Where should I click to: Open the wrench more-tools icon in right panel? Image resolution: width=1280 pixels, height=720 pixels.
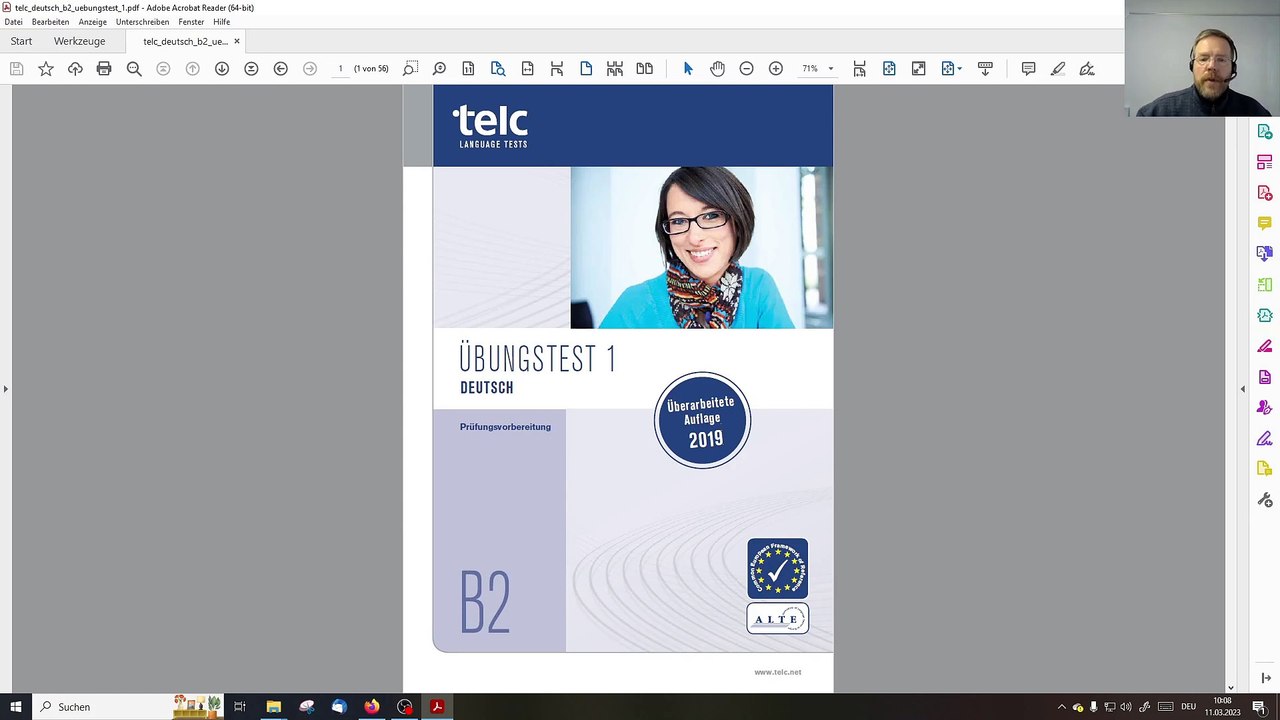(1265, 500)
